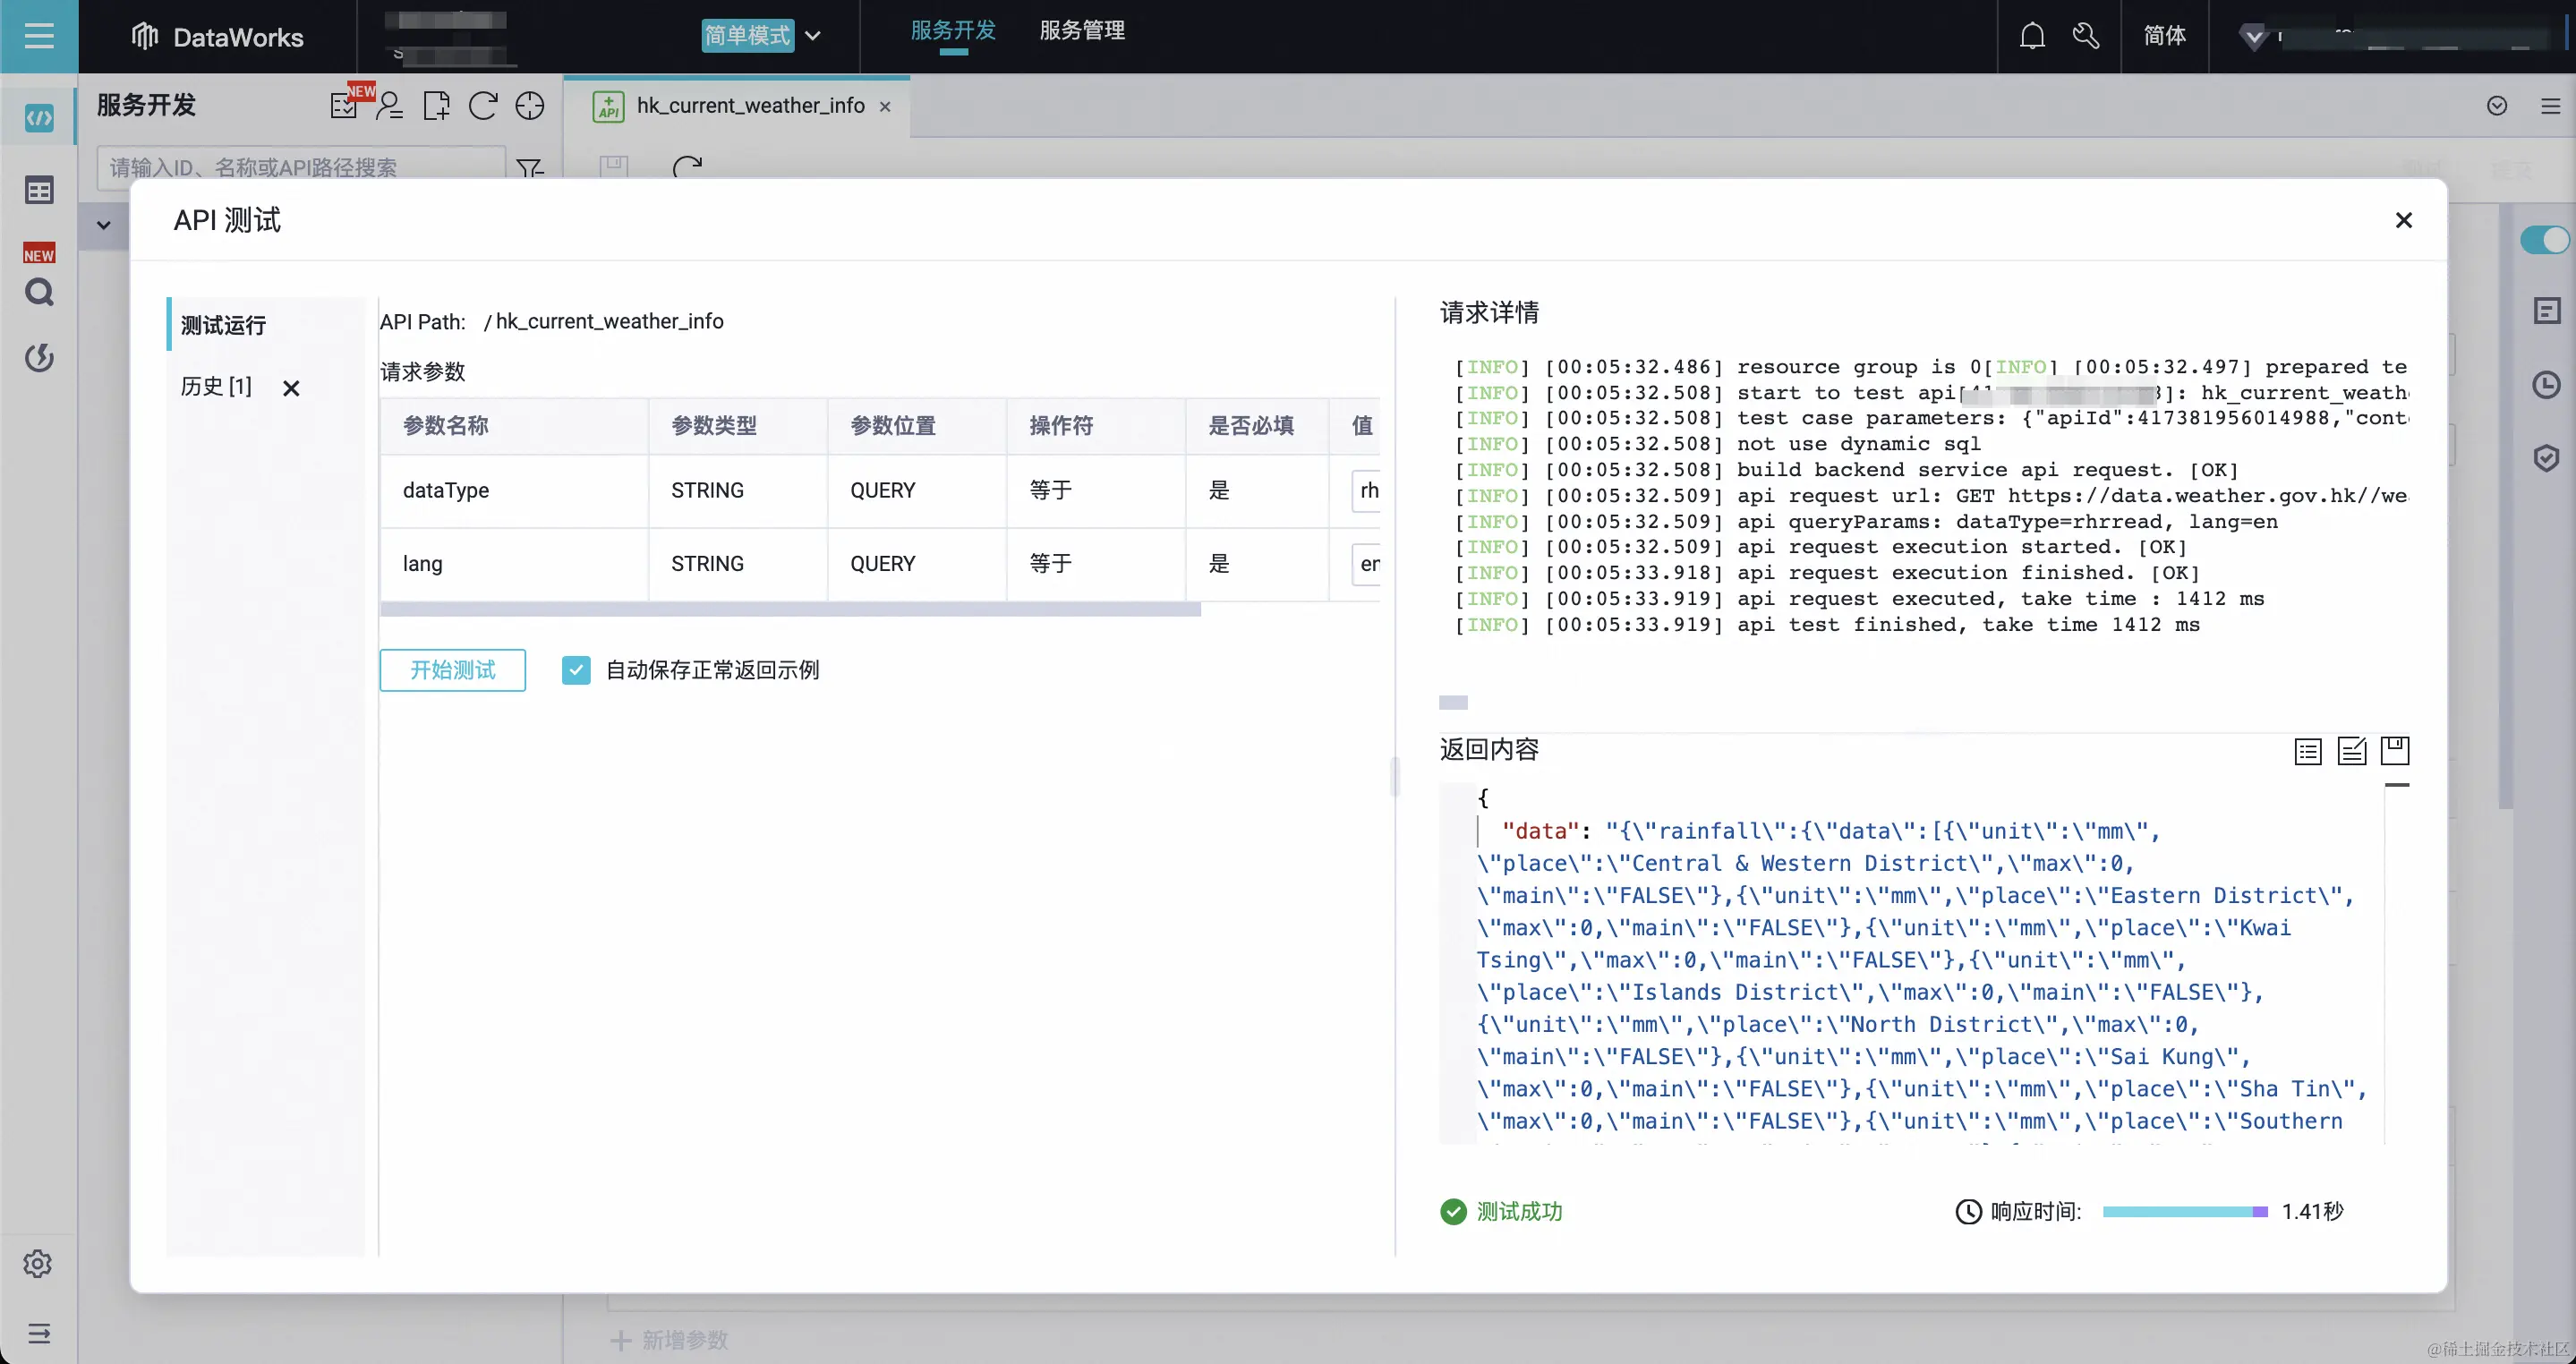Screen dimensions: 2576x1364
Task: Click the top-right hamburger lines icon
Action: coord(2551,106)
